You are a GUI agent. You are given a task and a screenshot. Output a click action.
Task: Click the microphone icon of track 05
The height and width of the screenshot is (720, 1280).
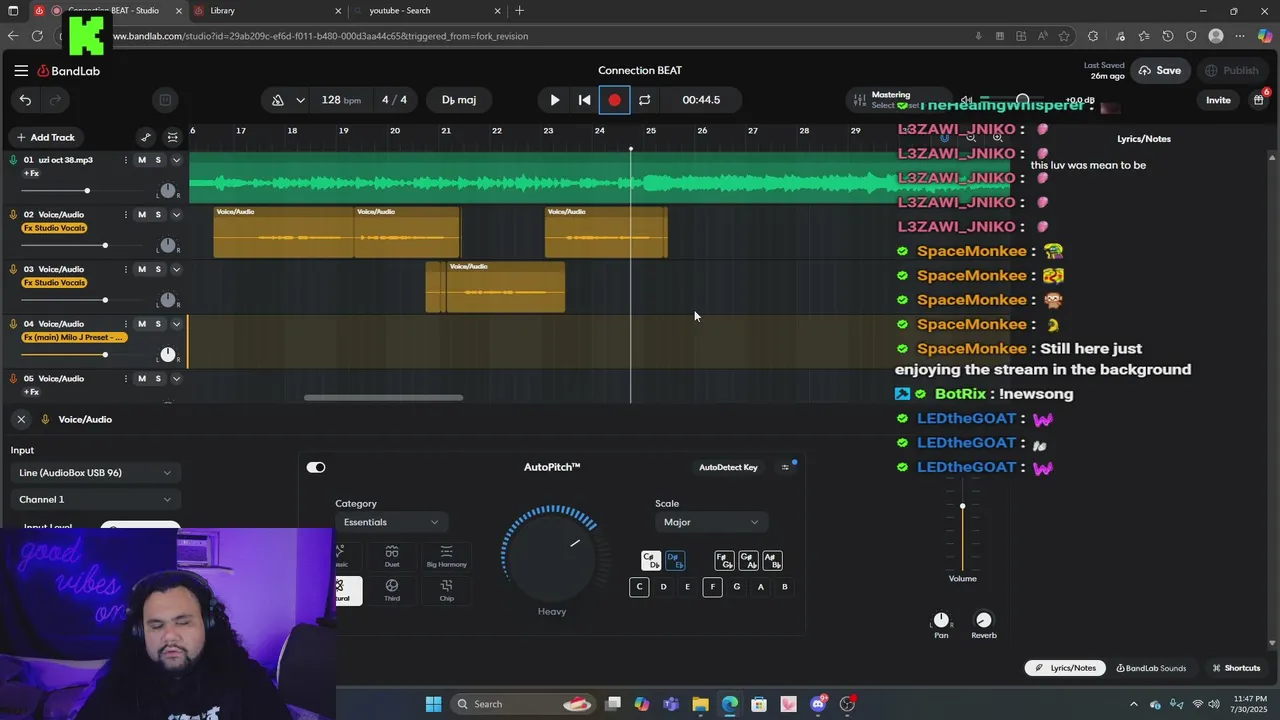tap(13, 379)
